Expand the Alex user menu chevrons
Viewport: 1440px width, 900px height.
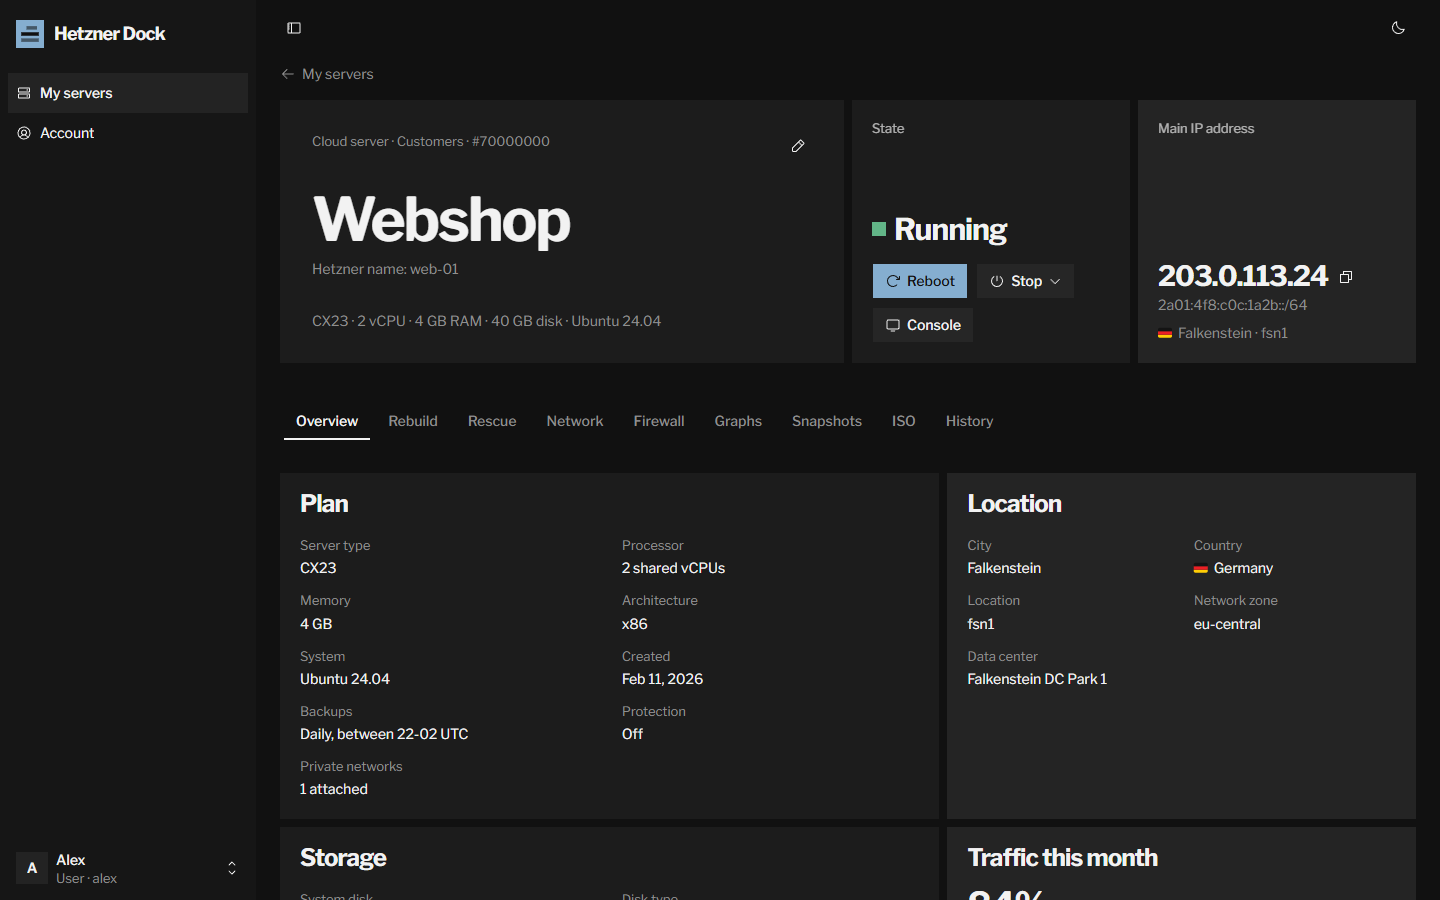point(232,868)
